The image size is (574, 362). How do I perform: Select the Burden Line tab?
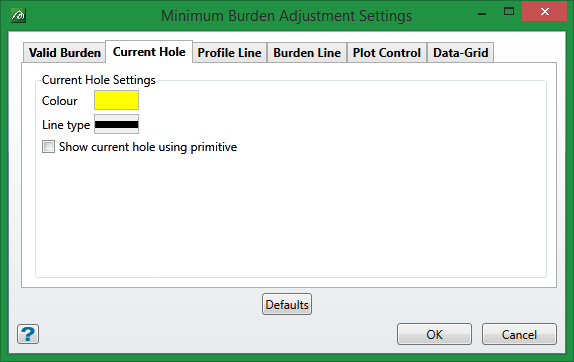click(307, 53)
